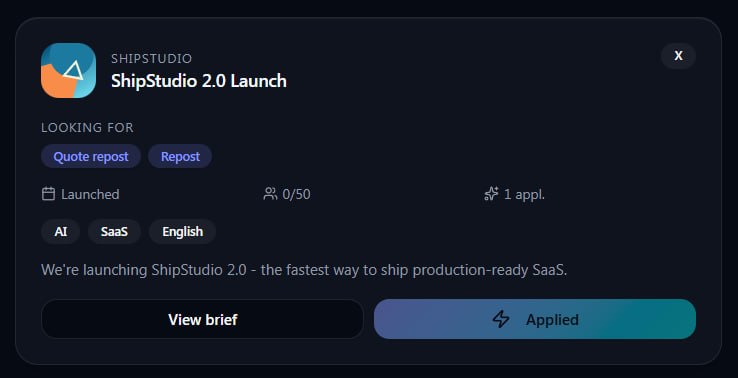
Task: Click the calendar icon beside Launched
Action: (x=48, y=194)
